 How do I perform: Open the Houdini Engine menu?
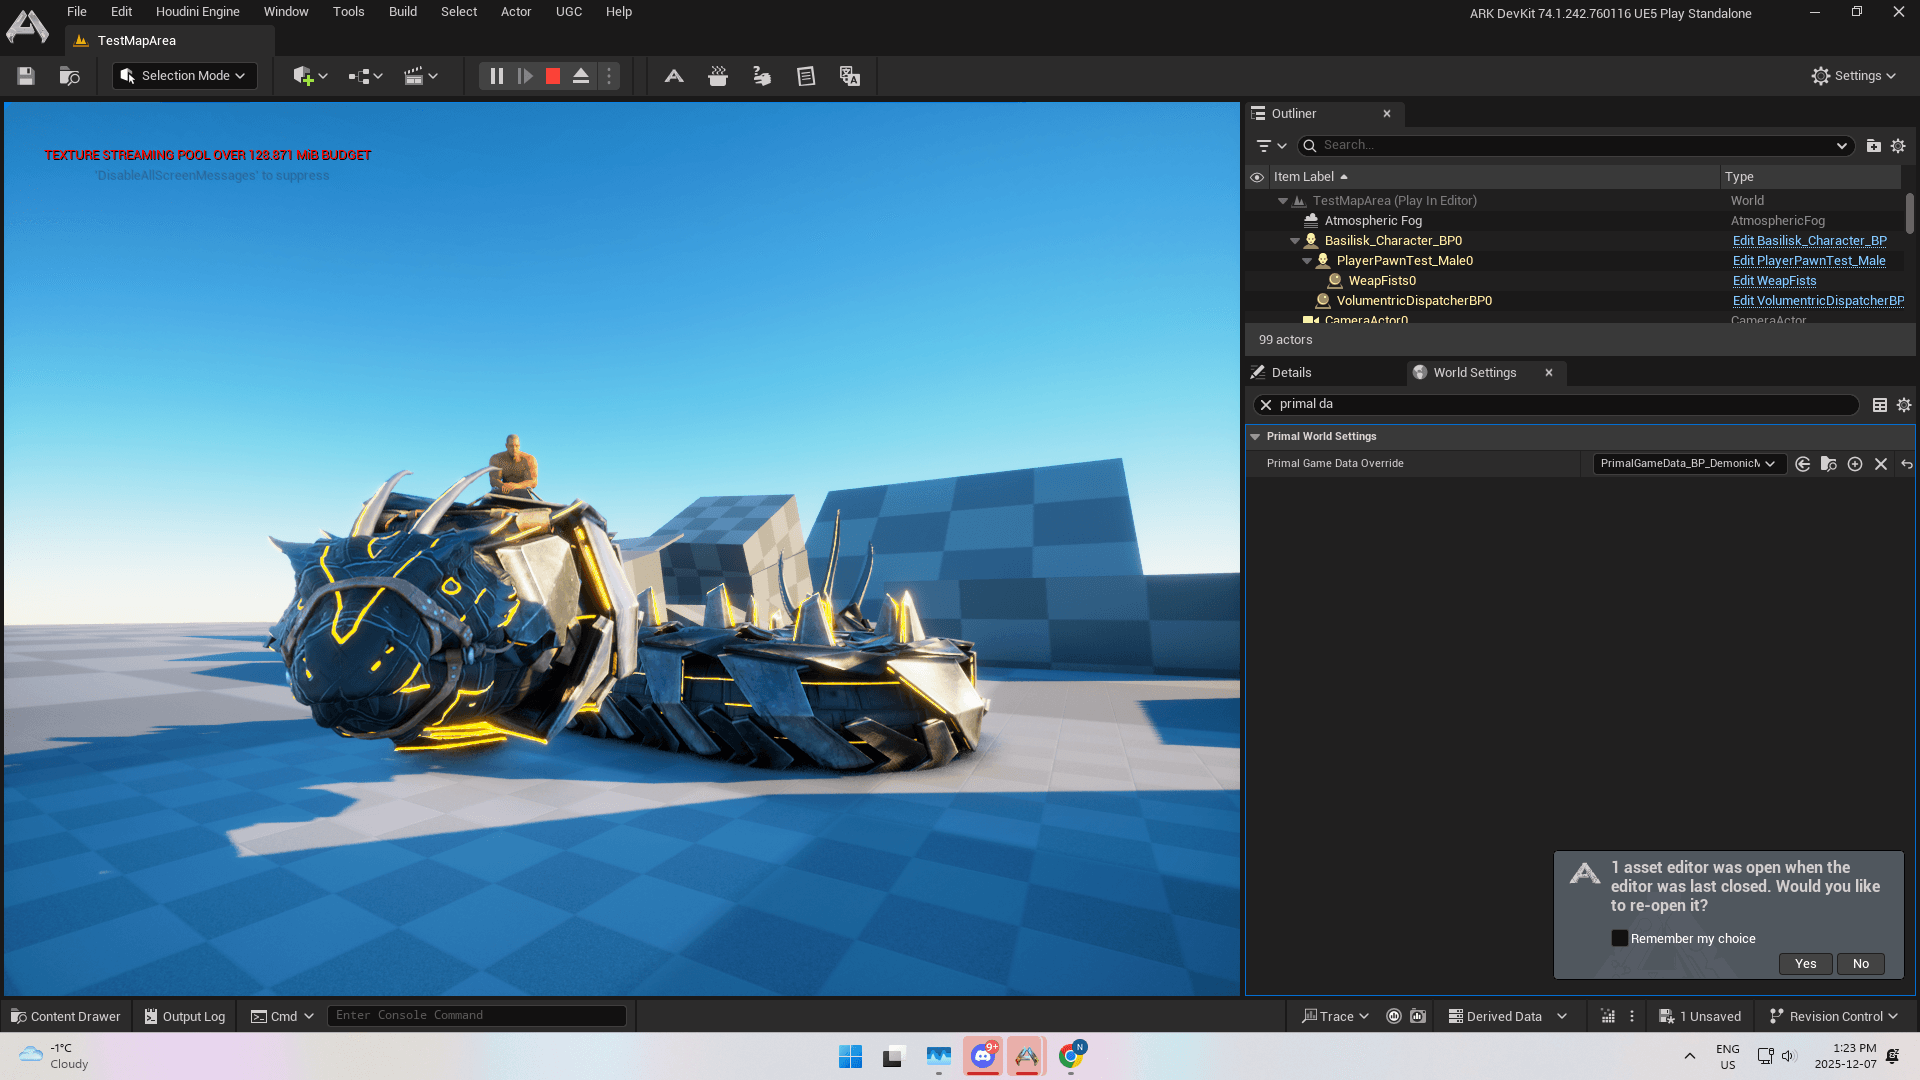click(197, 12)
